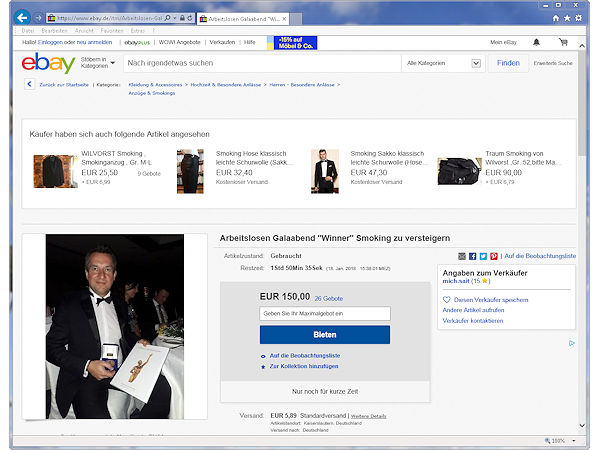Click Verkäufer kontaktieren link

pyautogui.click(x=473, y=321)
